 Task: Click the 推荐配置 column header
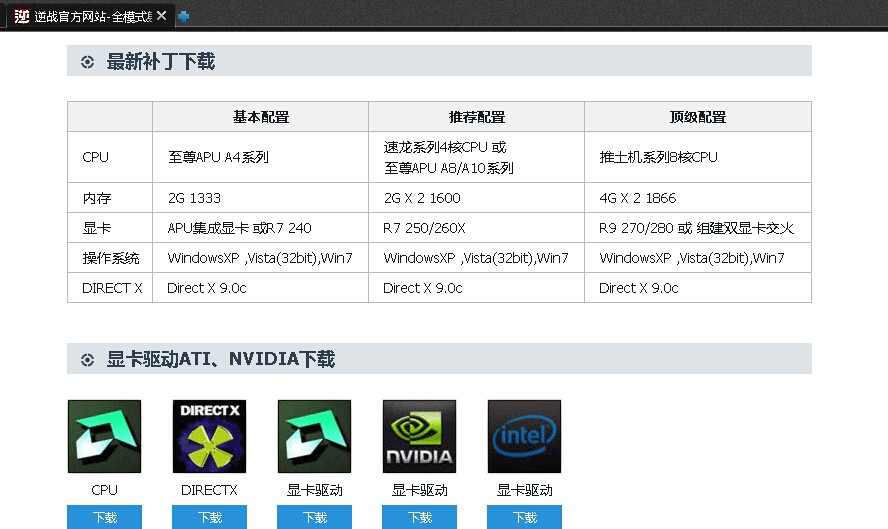pos(477,117)
